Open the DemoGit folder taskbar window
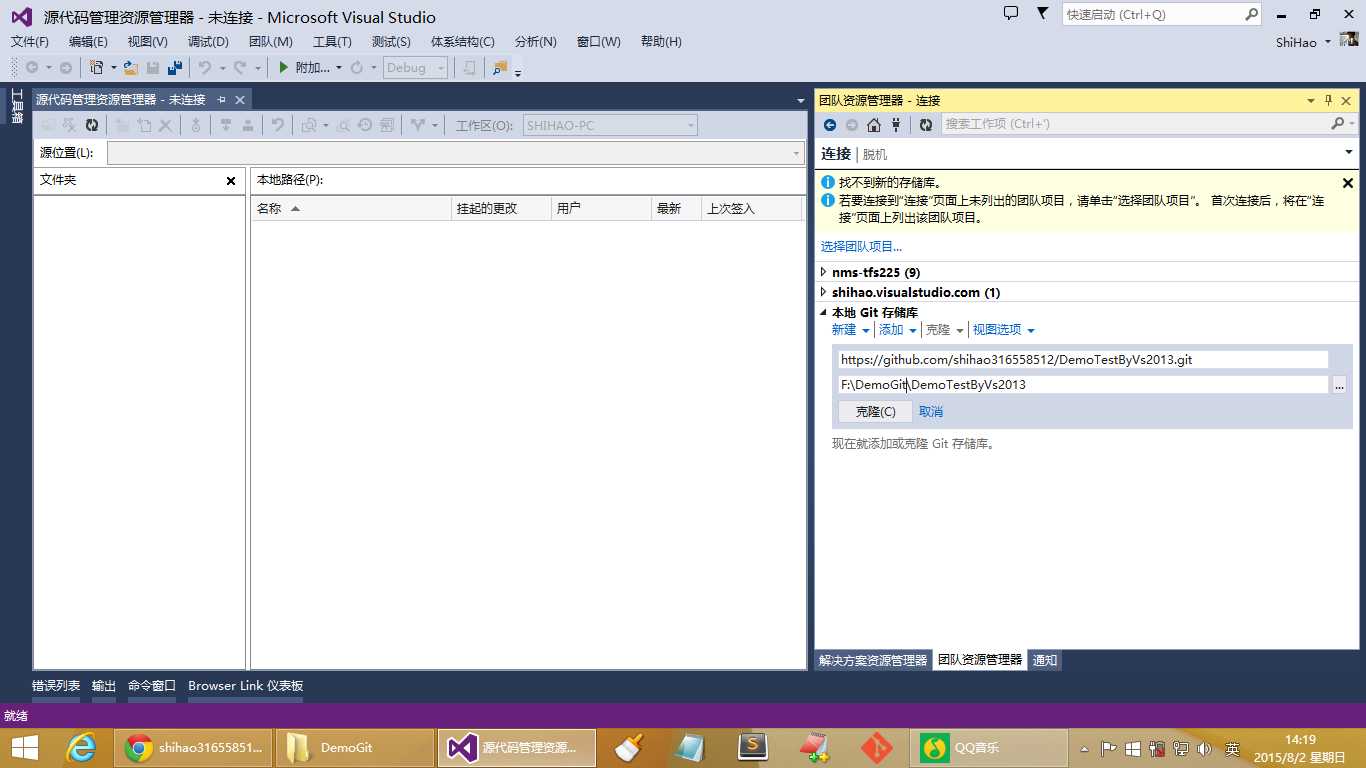 [x=355, y=748]
